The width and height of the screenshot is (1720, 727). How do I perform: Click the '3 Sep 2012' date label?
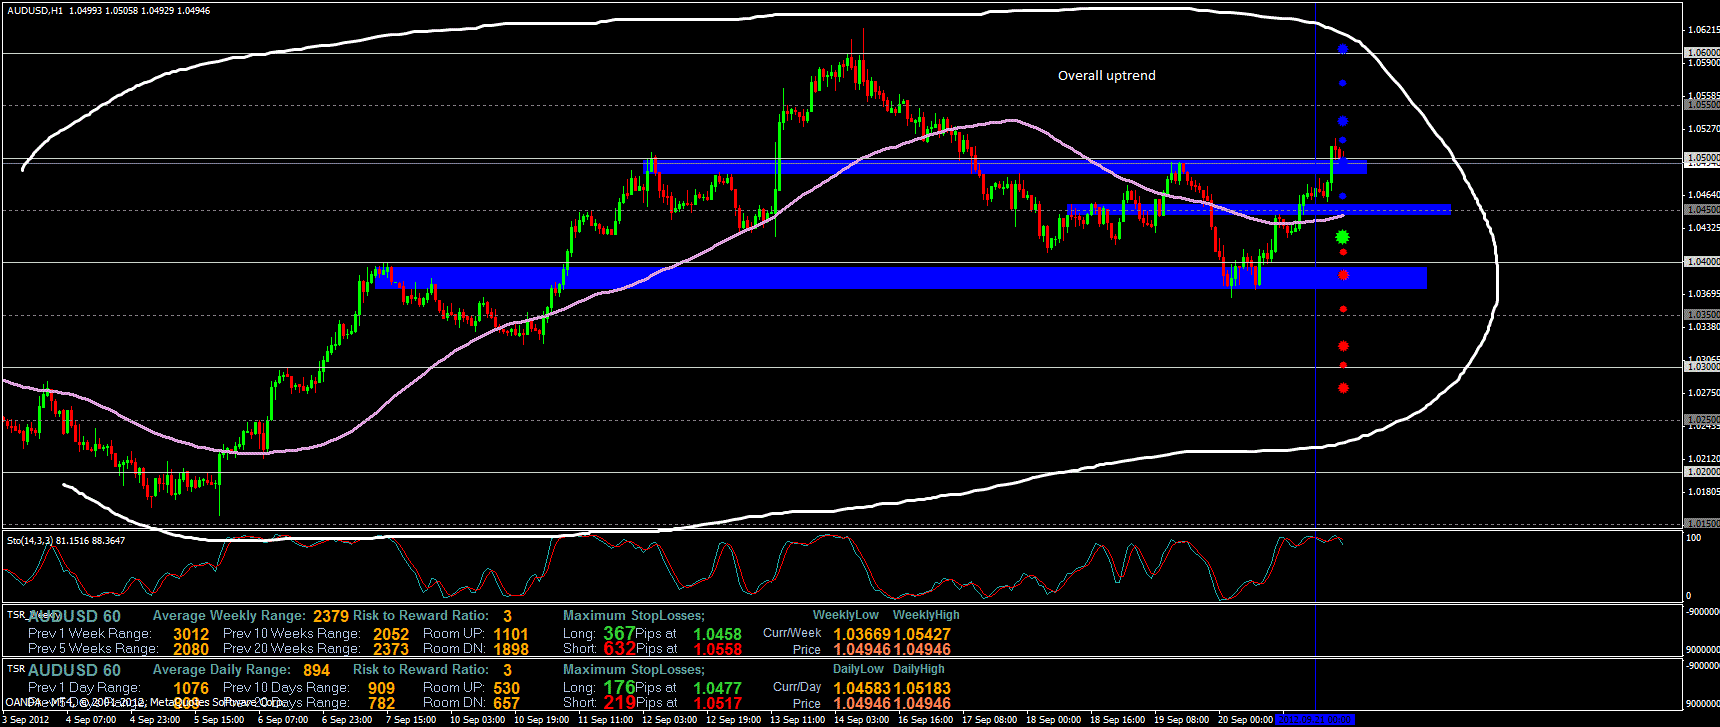[26, 720]
